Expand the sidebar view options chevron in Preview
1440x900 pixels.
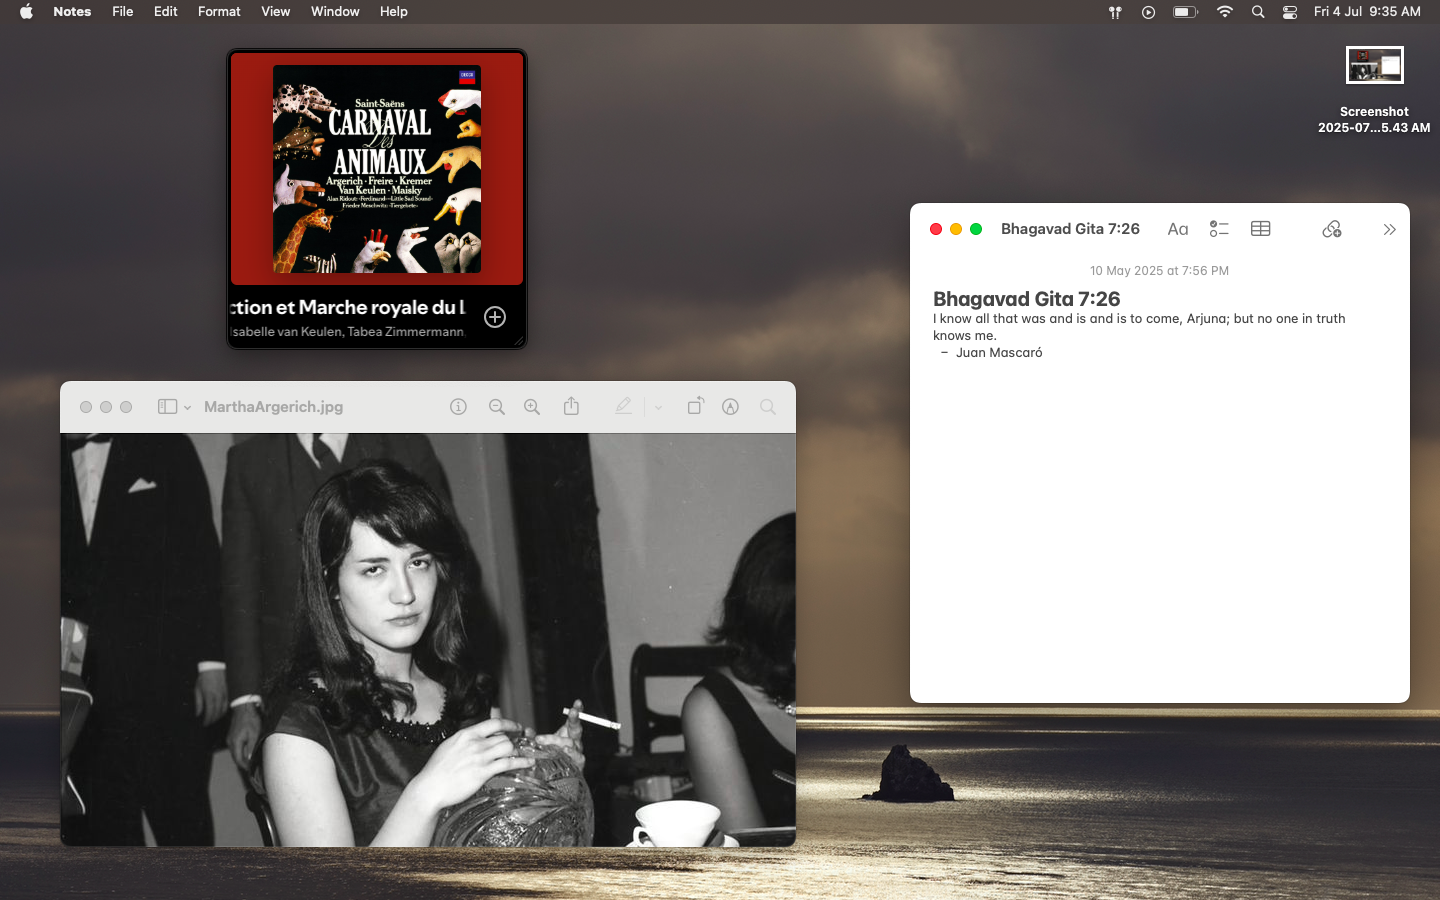point(187,408)
